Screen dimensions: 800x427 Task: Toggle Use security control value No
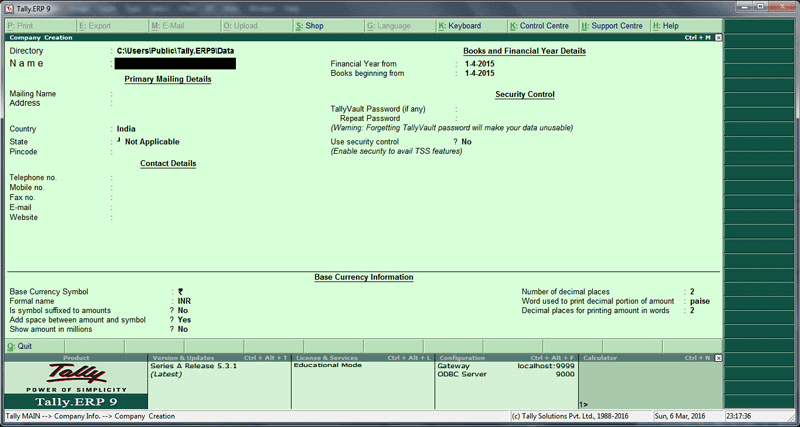pyautogui.click(x=466, y=142)
